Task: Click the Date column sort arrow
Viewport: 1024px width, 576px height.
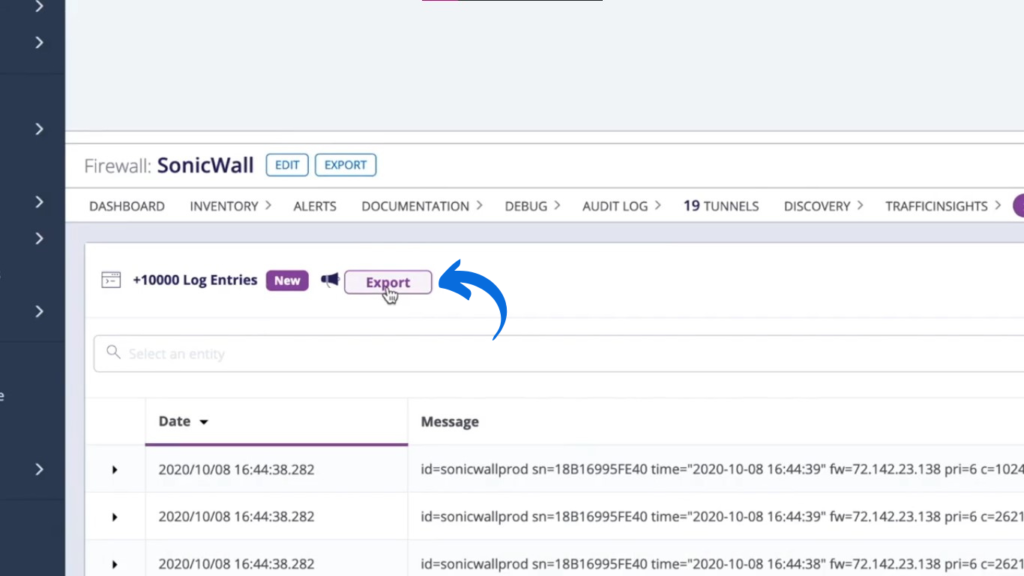Action: (204, 422)
